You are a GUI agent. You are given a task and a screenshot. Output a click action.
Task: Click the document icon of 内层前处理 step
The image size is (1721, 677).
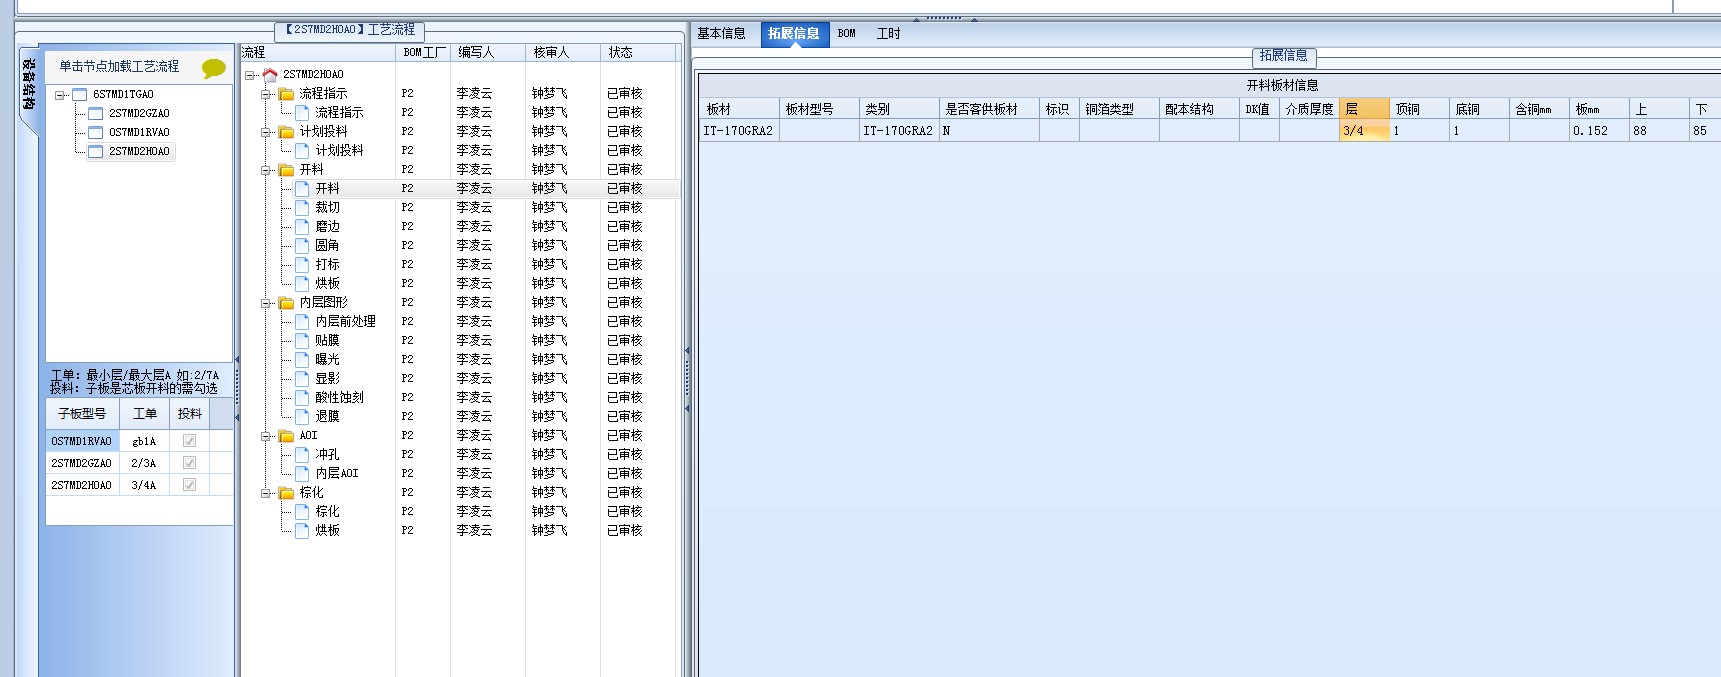[x=302, y=321]
